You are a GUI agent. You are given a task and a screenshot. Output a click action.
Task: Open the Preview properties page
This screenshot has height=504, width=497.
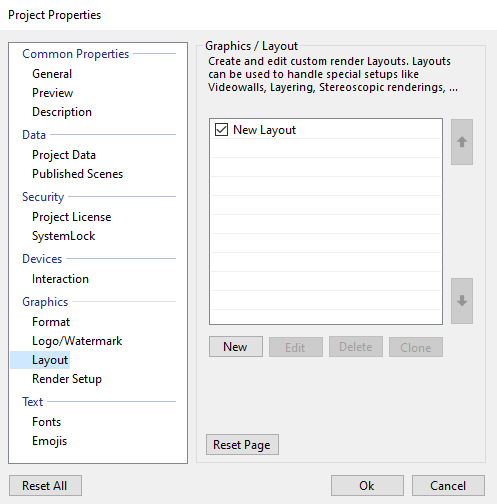click(x=53, y=93)
